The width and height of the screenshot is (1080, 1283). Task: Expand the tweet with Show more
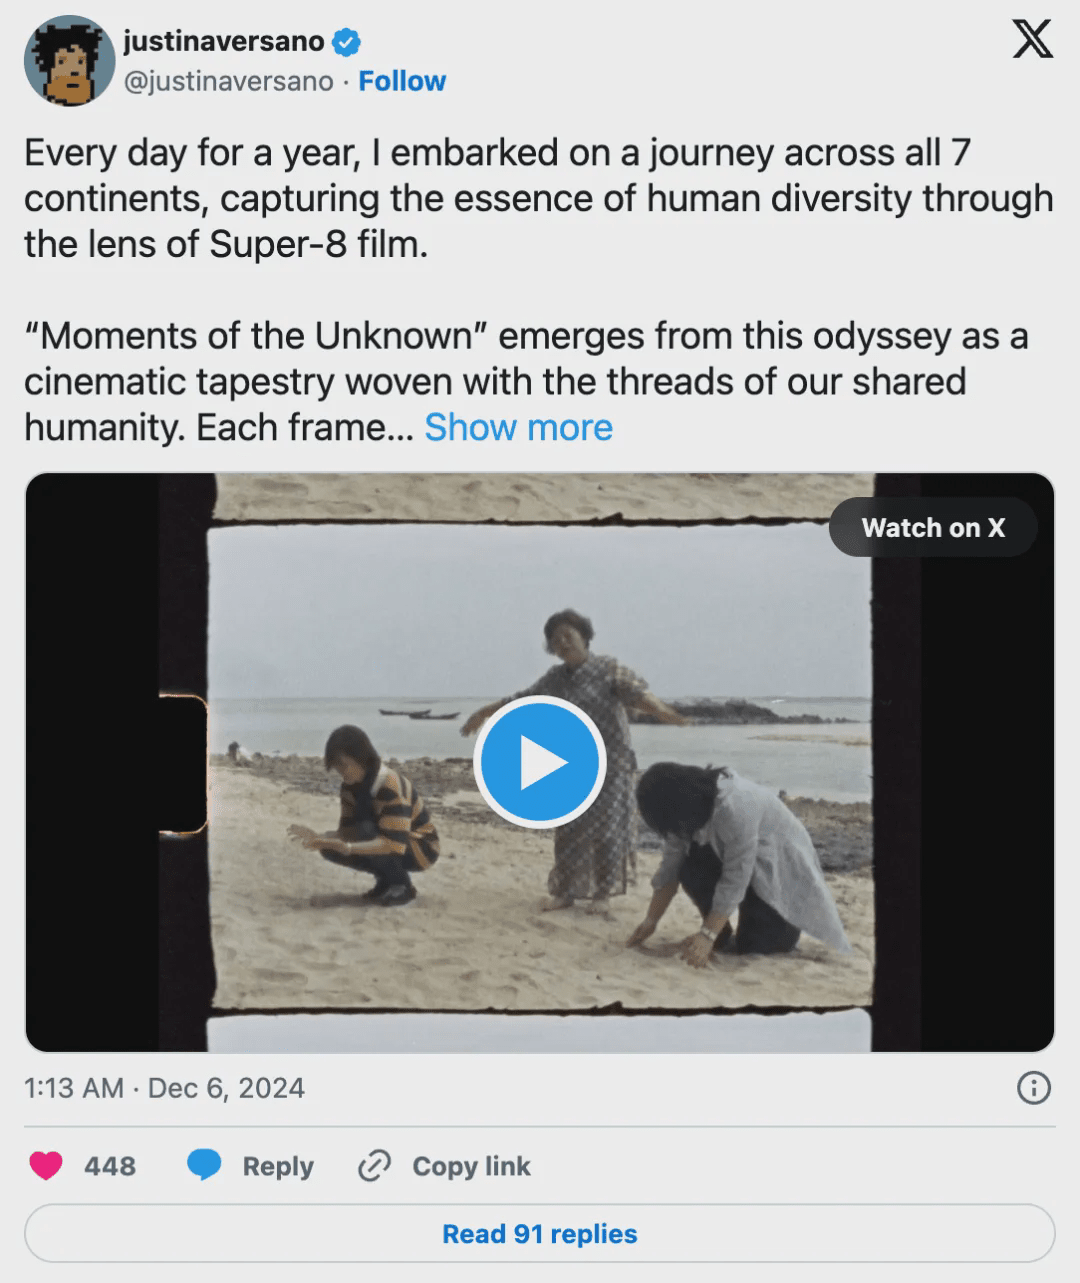pyautogui.click(x=518, y=428)
